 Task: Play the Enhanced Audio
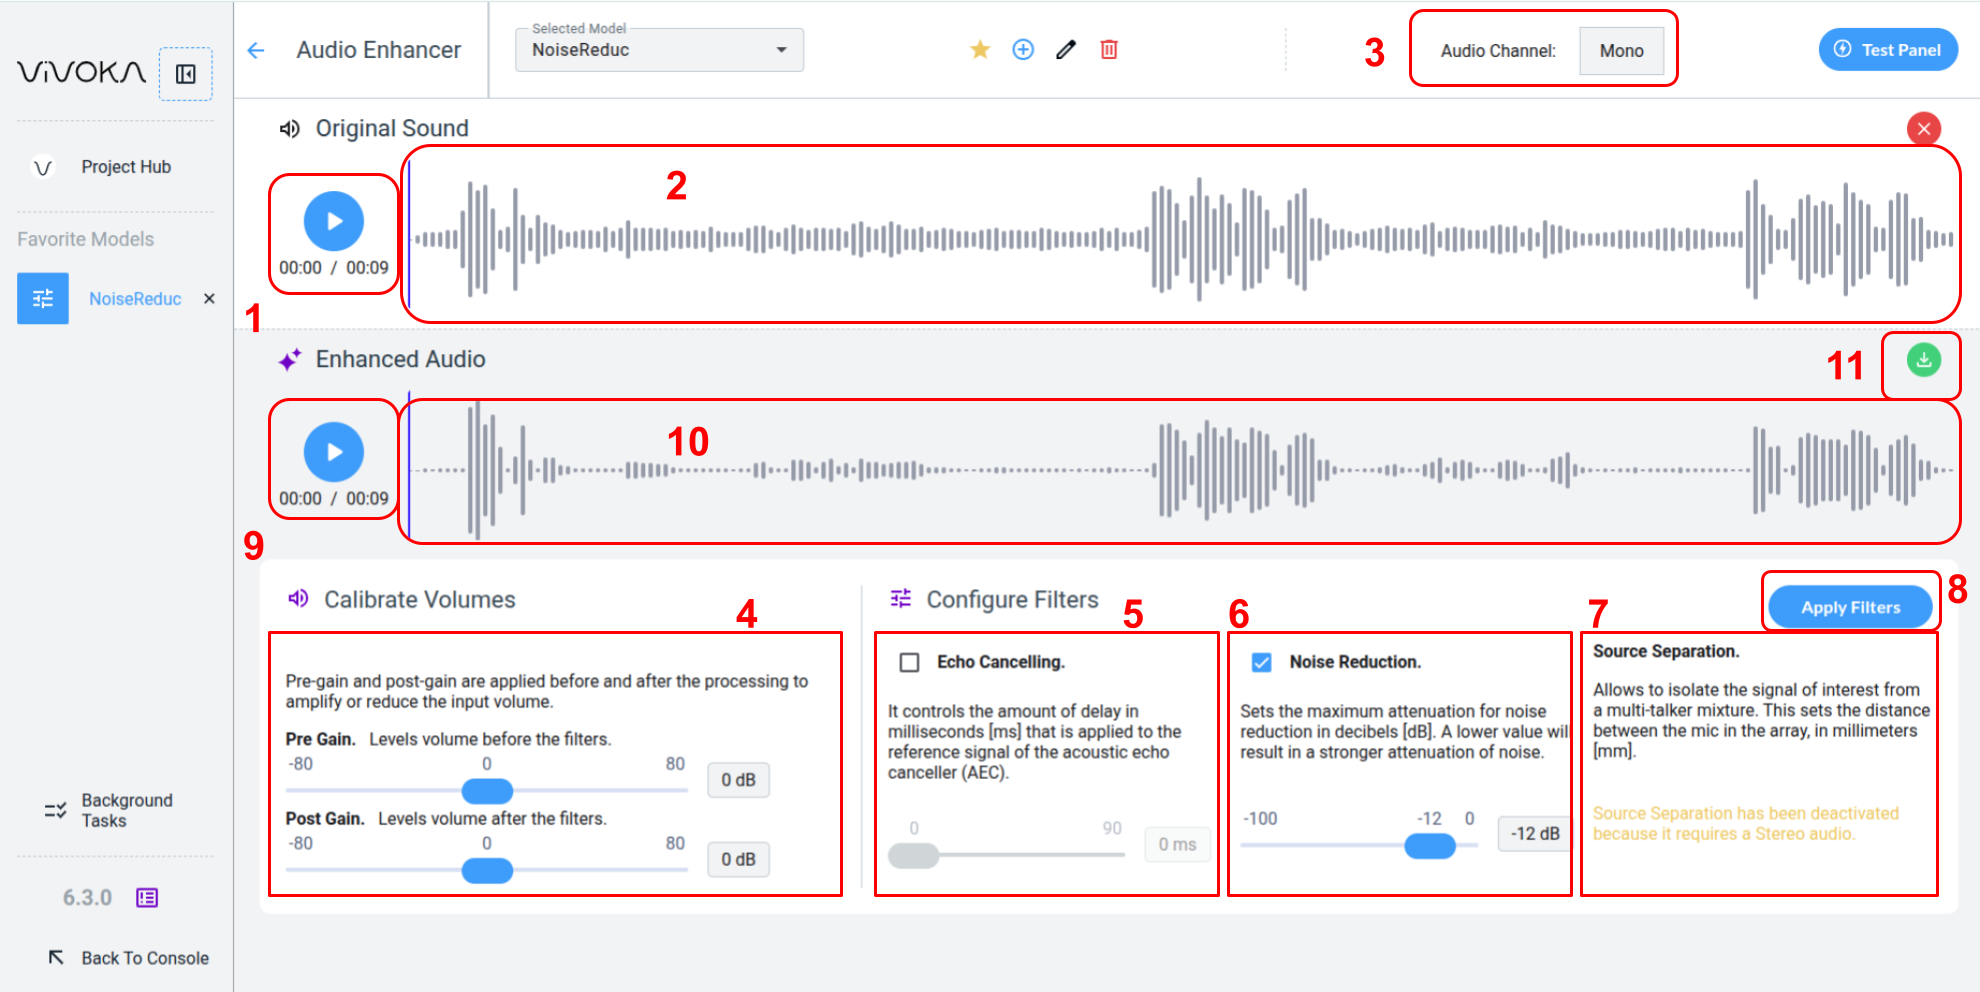click(334, 452)
